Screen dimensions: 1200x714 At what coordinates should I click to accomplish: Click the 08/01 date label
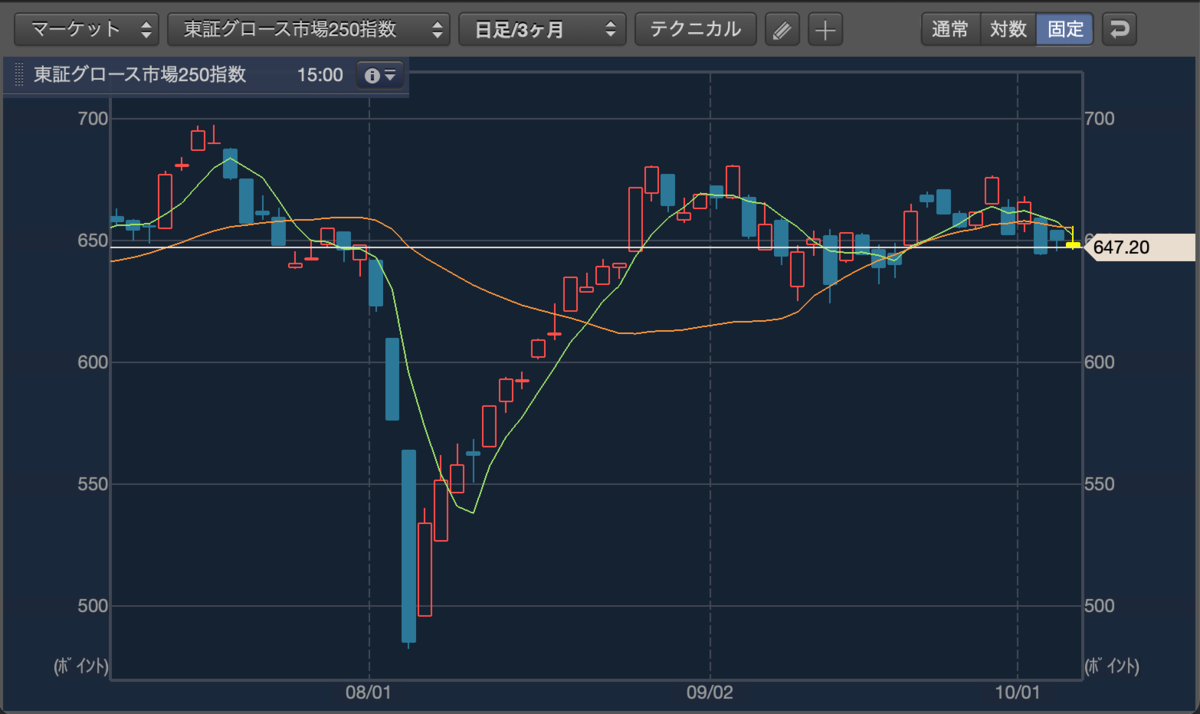369,691
